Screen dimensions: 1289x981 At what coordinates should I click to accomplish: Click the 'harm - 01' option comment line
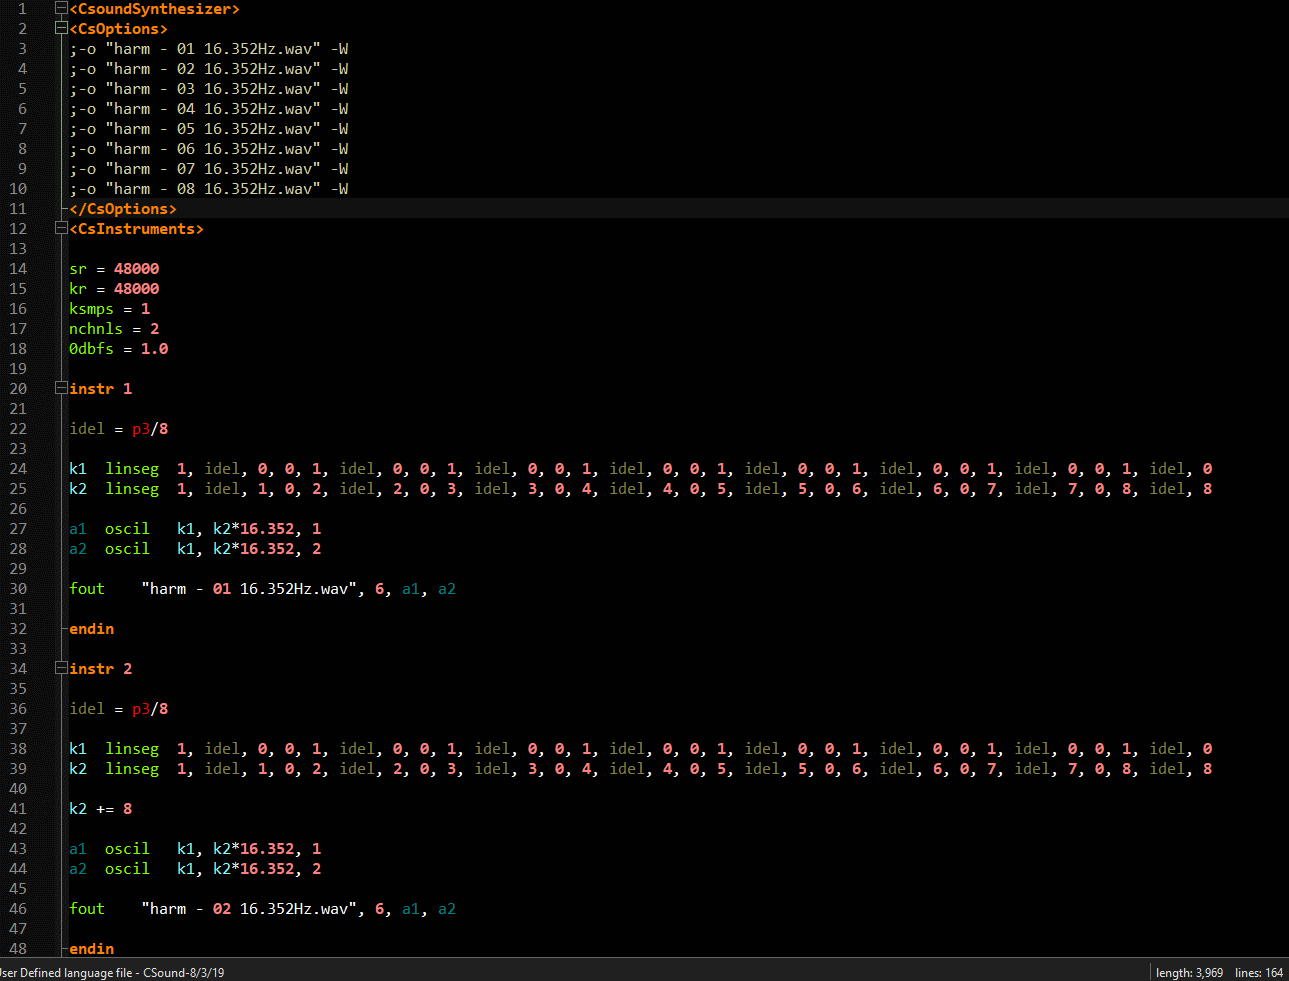[x=209, y=49]
